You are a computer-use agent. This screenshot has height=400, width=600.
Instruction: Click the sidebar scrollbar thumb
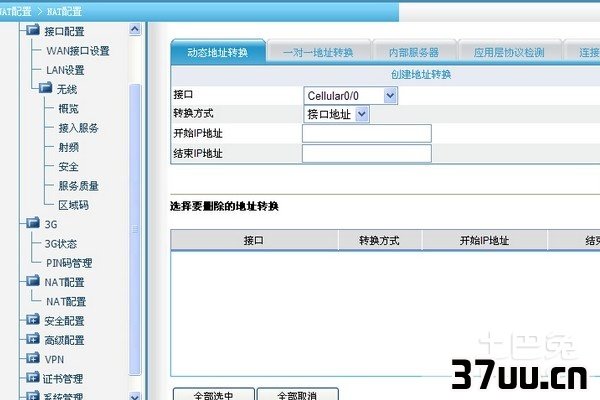tap(135, 229)
